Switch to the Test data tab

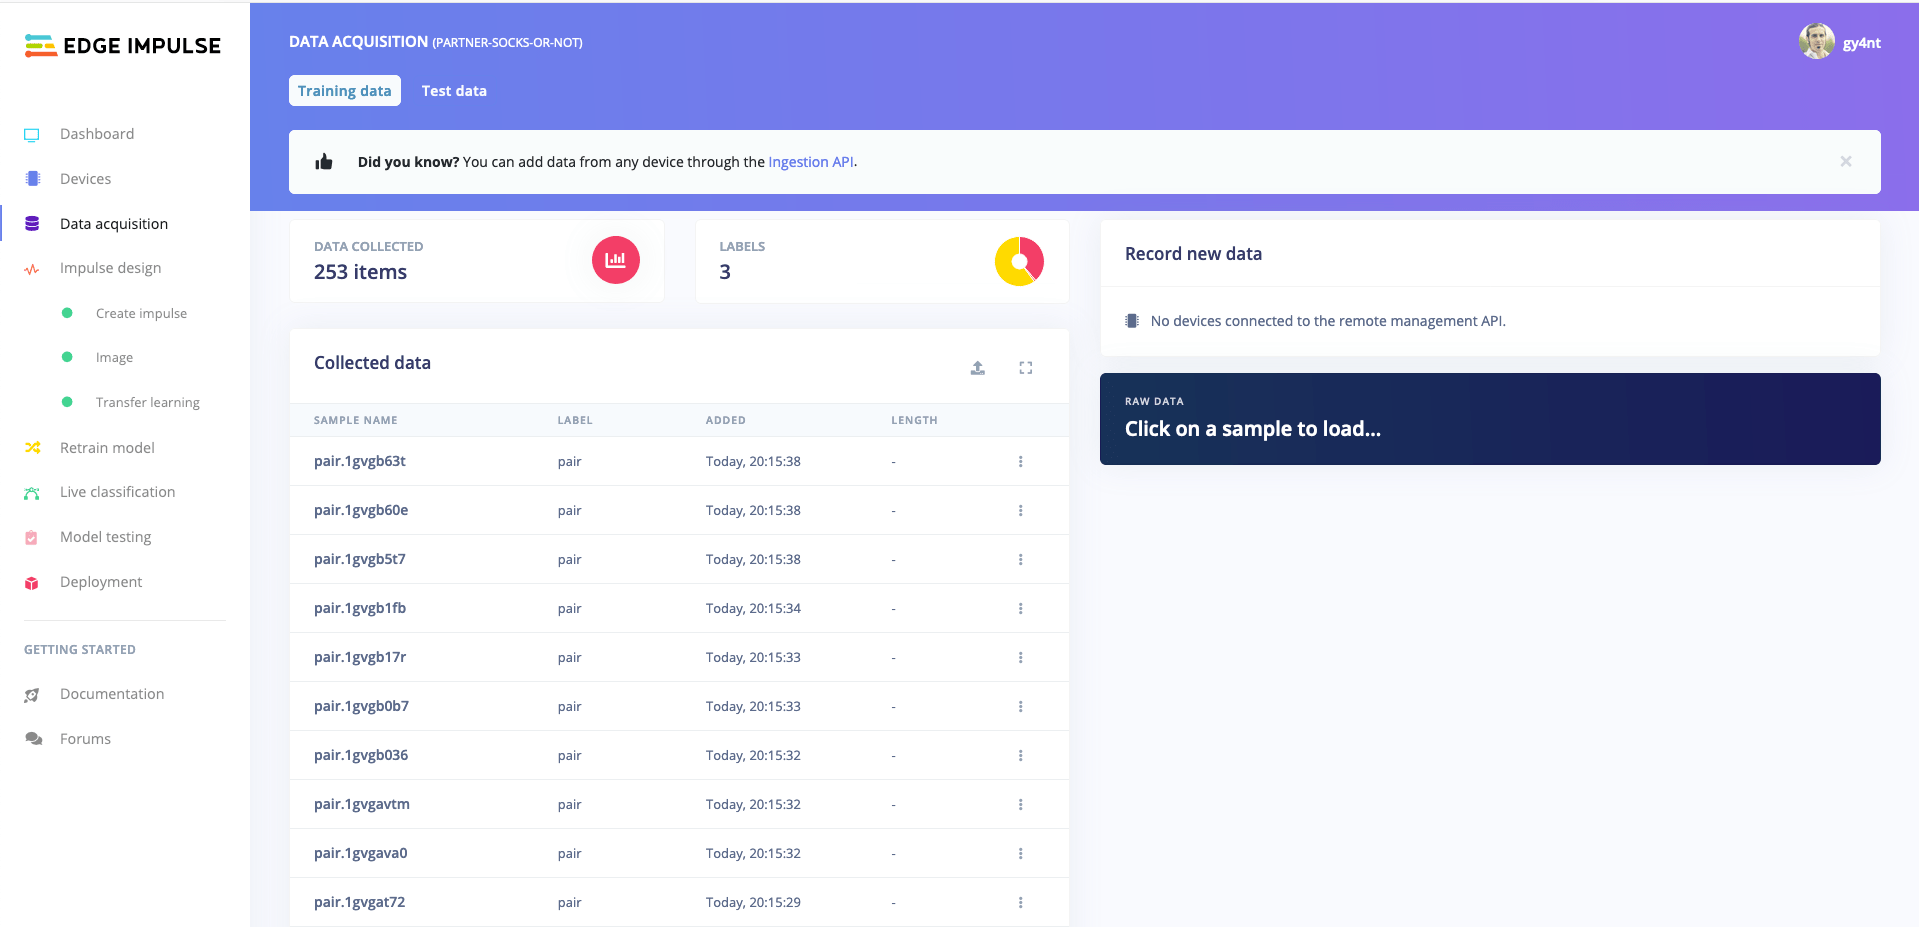(x=454, y=90)
